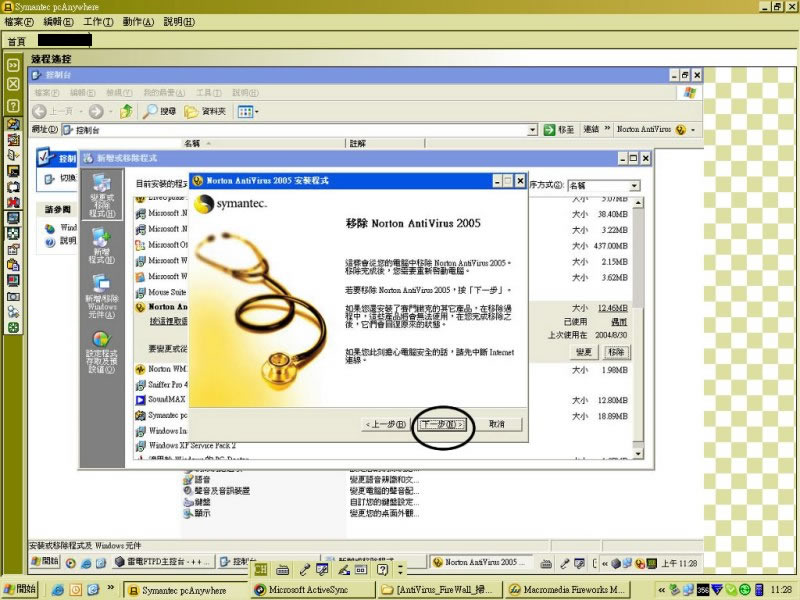Click 上一步 in Norton AntiVirus 2005 setup dialog
The width and height of the screenshot is (800, 600).
pyautogui.click(x=386, y=424)
